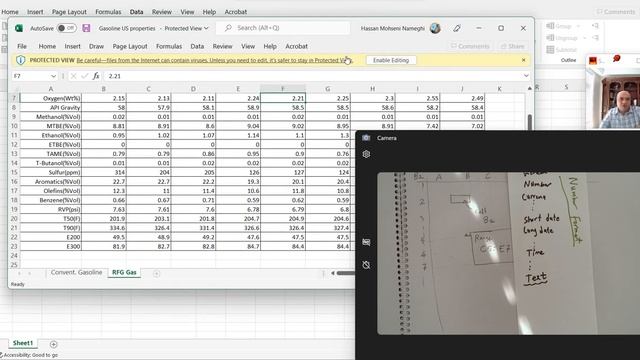Image resolution: width=640 pixels, height=360 pixels.
Task: Click the 'MTBE(%Vol)' cell
Action: point(51,126)
